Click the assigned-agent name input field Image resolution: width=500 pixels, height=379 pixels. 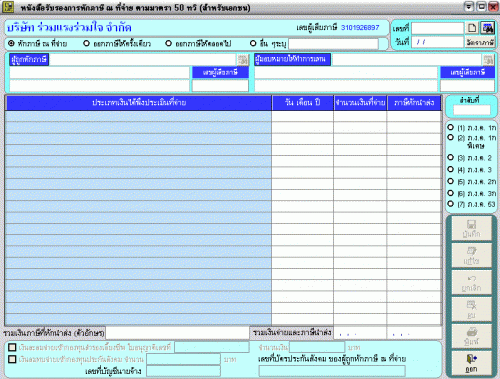407,60
